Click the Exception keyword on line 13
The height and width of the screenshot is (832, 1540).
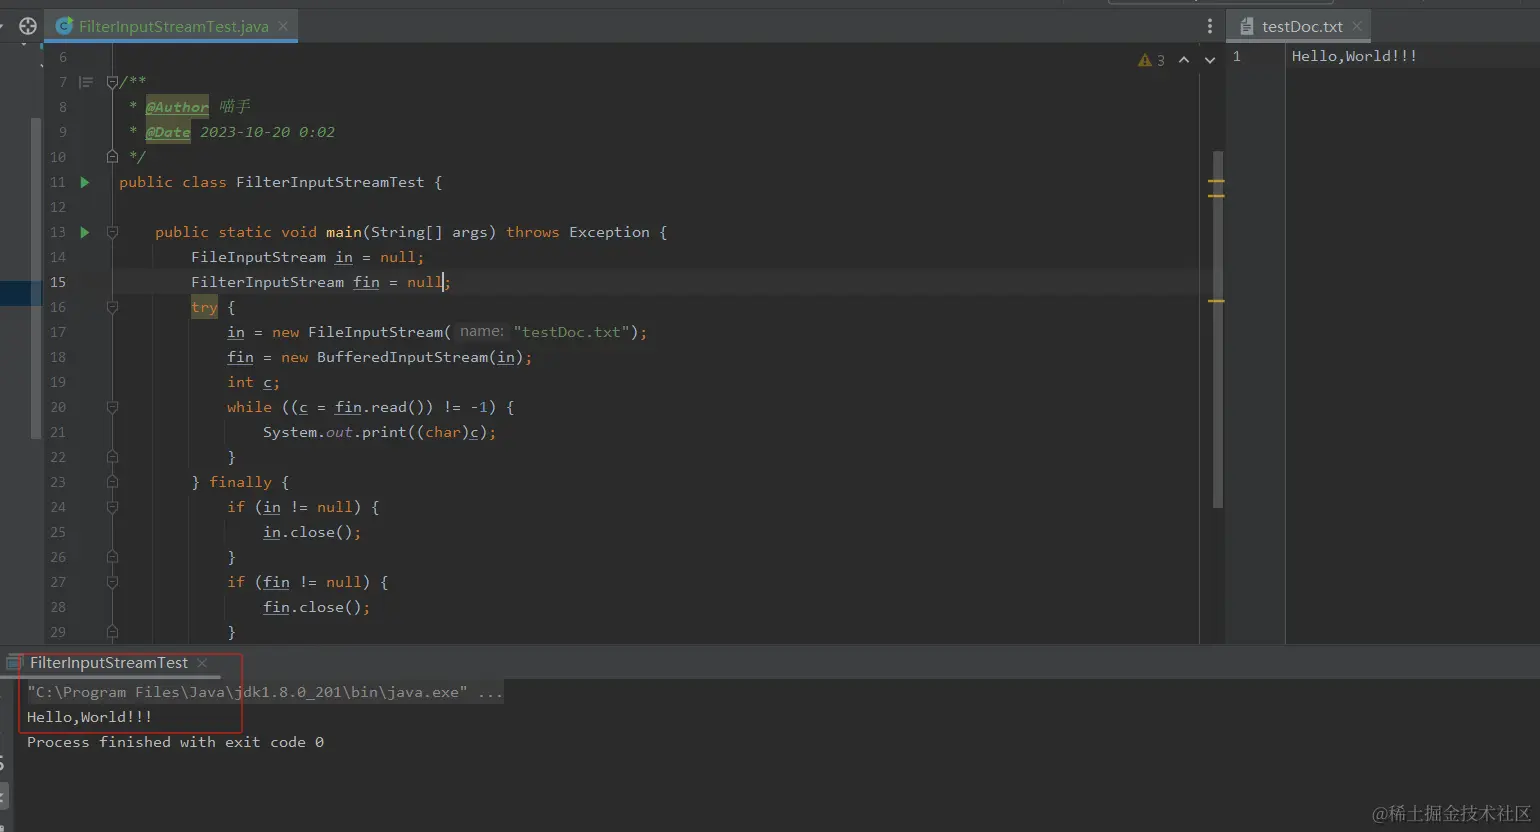pos(609,232)
